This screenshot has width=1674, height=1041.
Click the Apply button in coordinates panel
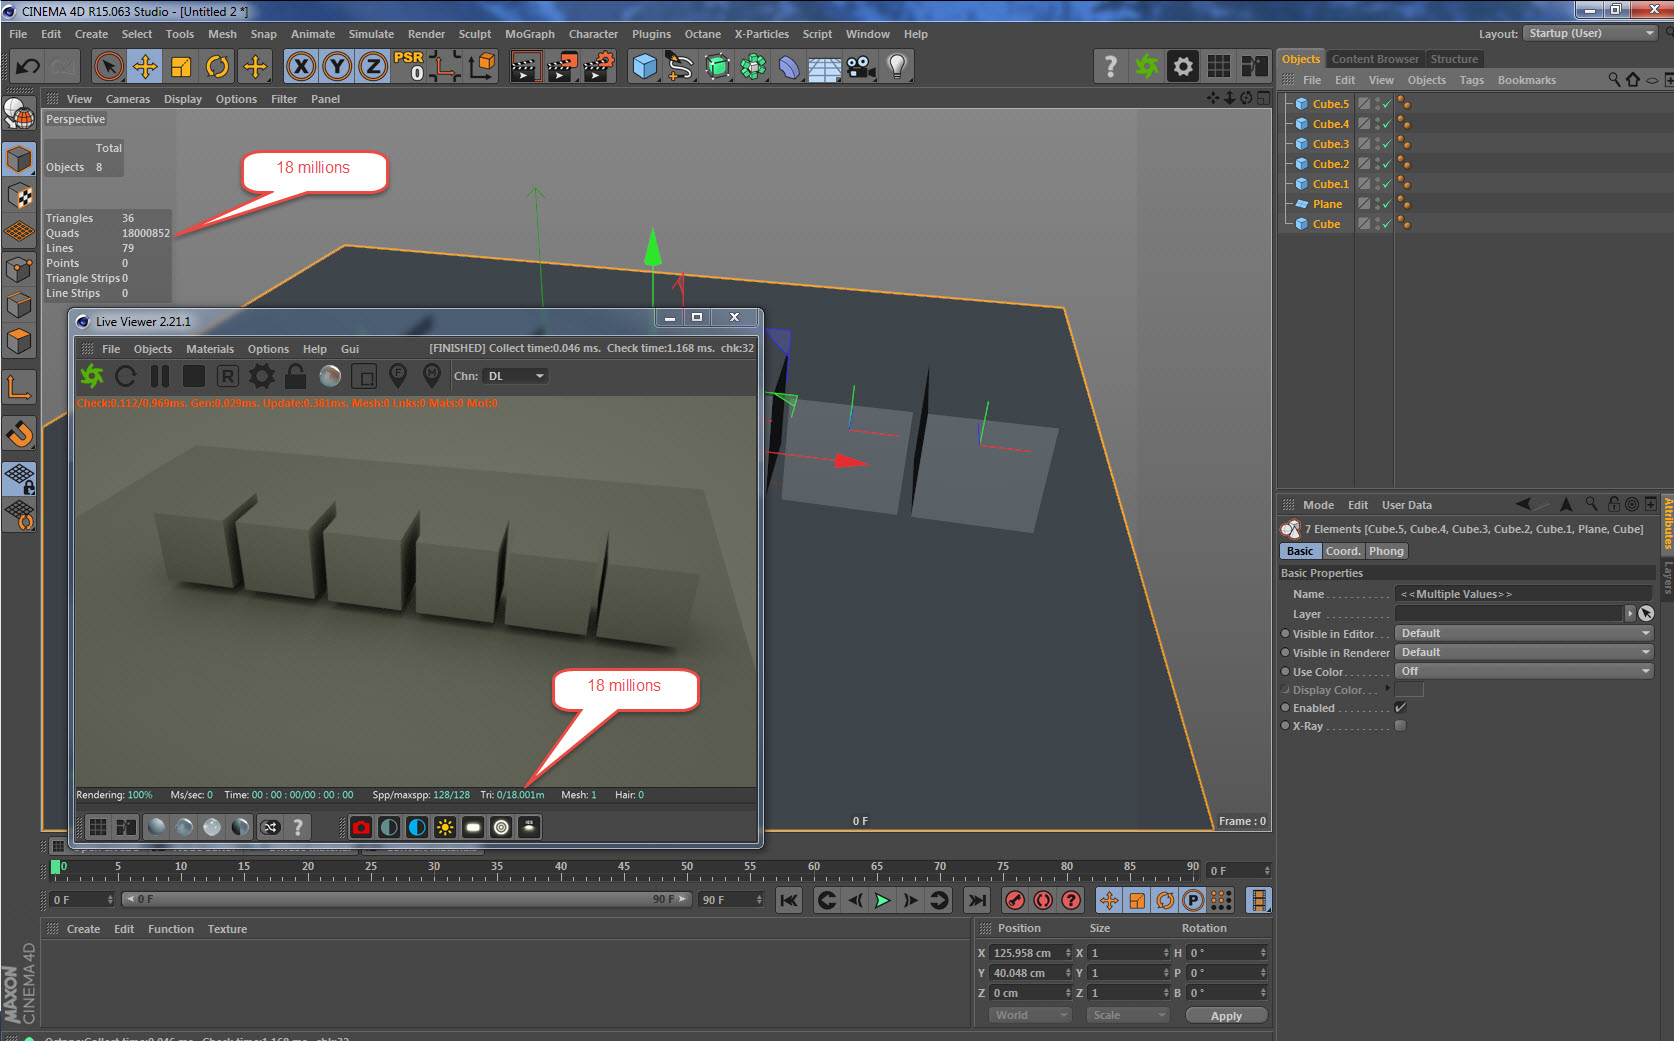(1226, 1015)
